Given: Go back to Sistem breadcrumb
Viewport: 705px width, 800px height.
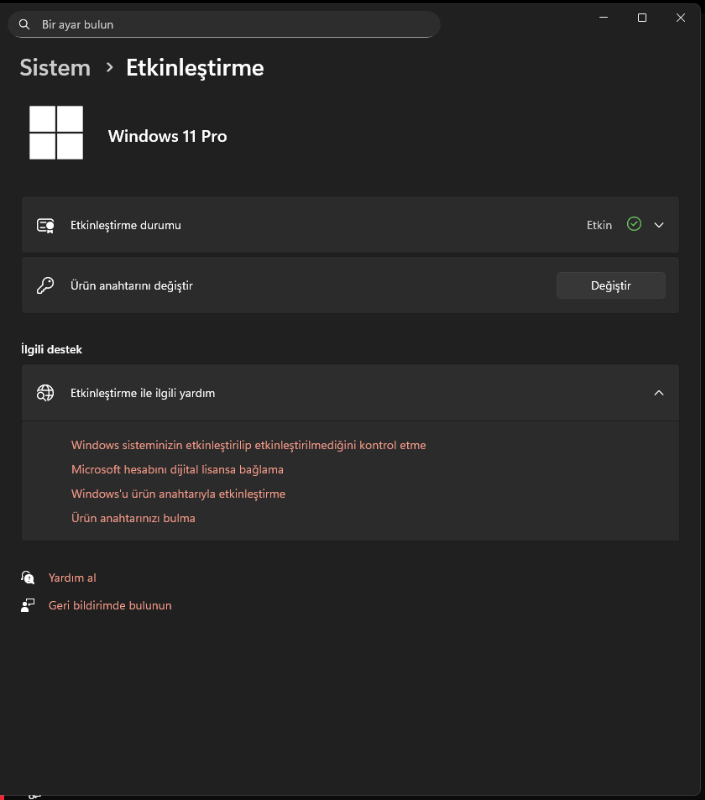Looking at the screenshot, I should point(55,68).
